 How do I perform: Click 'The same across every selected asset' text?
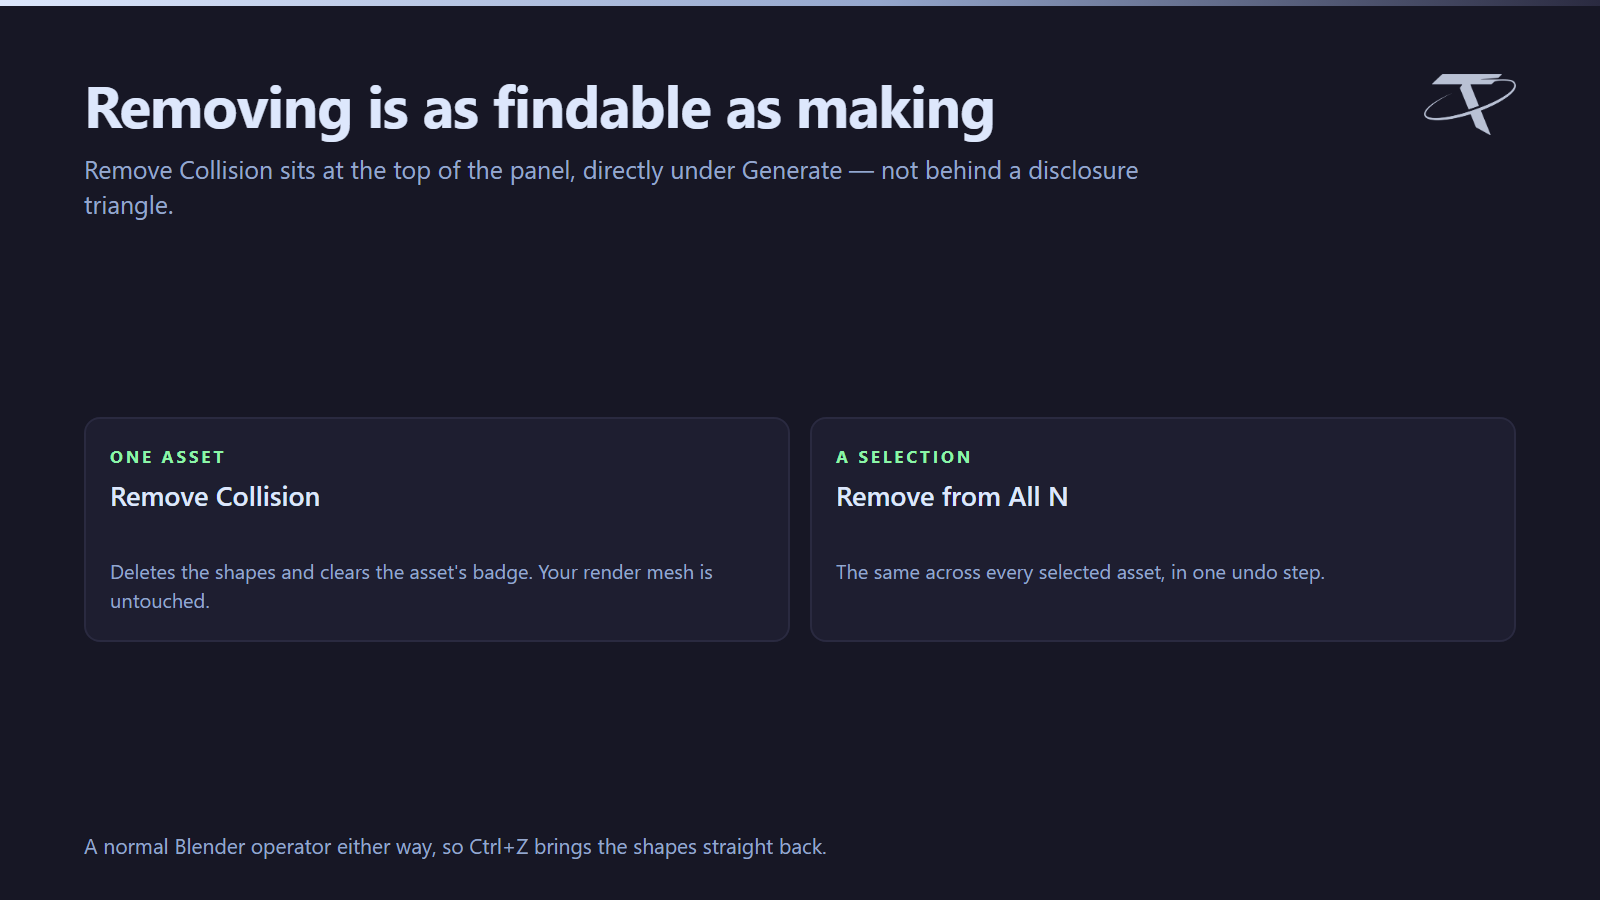pyautogui.click(x=1000, y=572)
